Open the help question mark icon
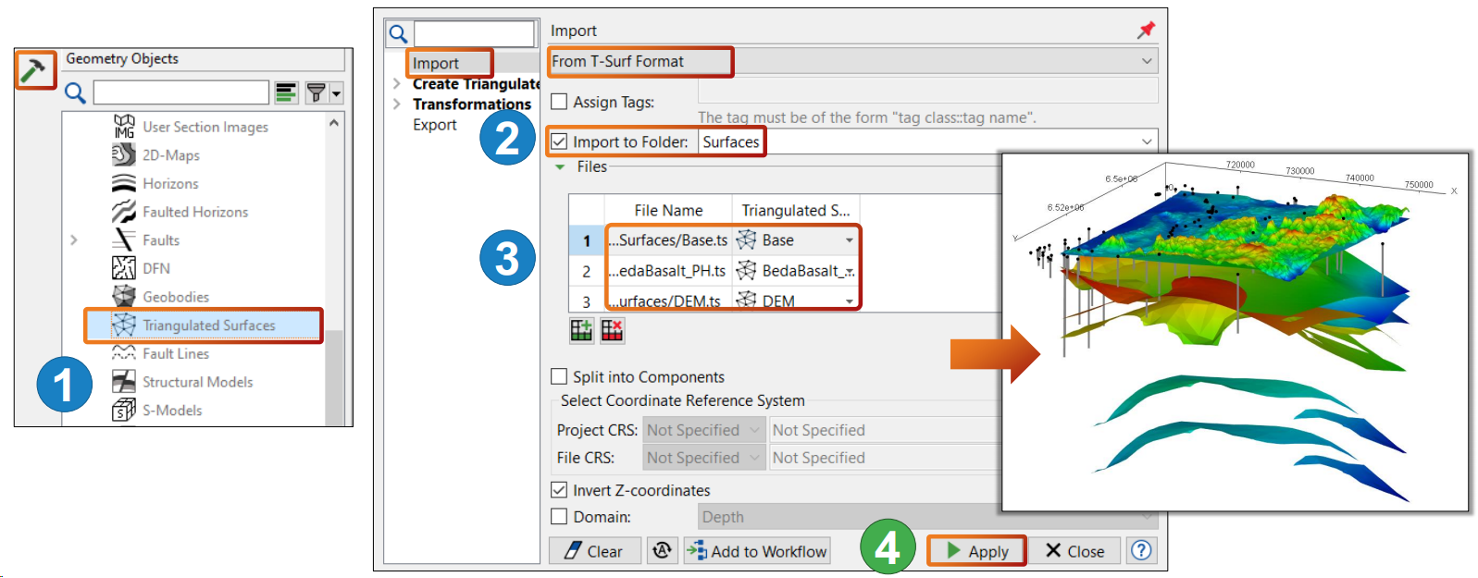1478x578 pixels. [1141, 550]
